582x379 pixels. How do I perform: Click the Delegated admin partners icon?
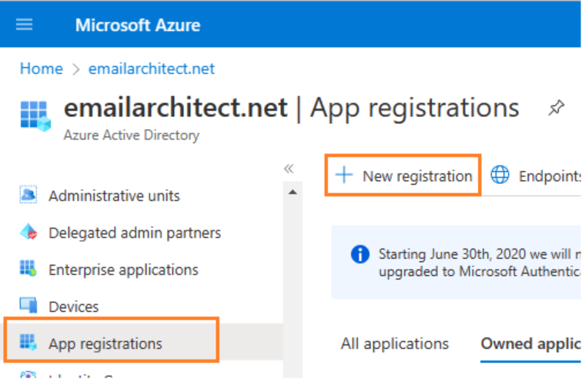(28, 232)
